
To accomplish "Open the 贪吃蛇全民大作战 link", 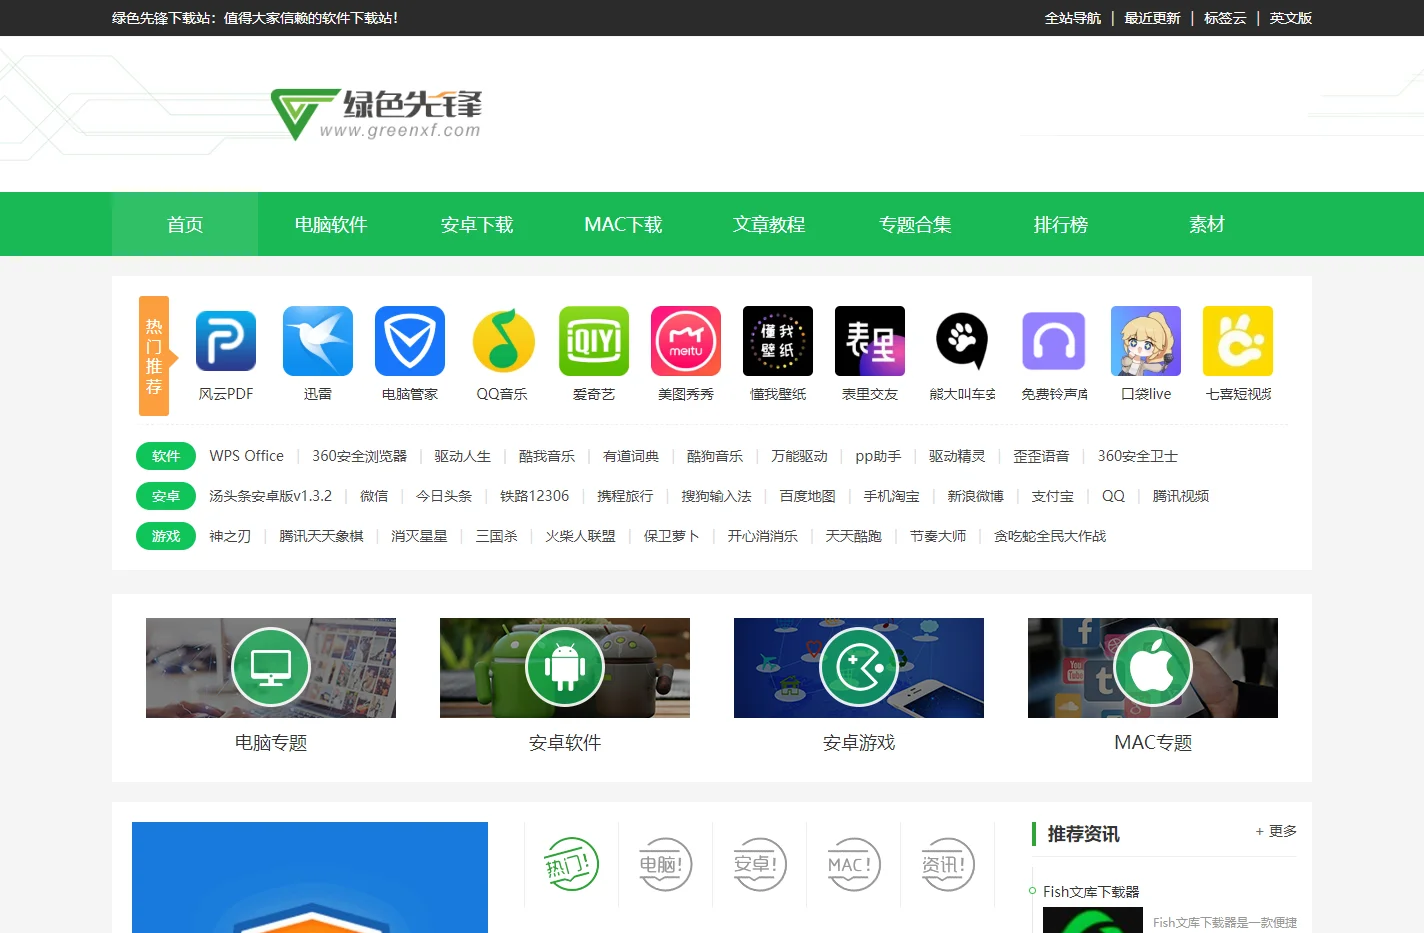I will tap(1049, 536).
